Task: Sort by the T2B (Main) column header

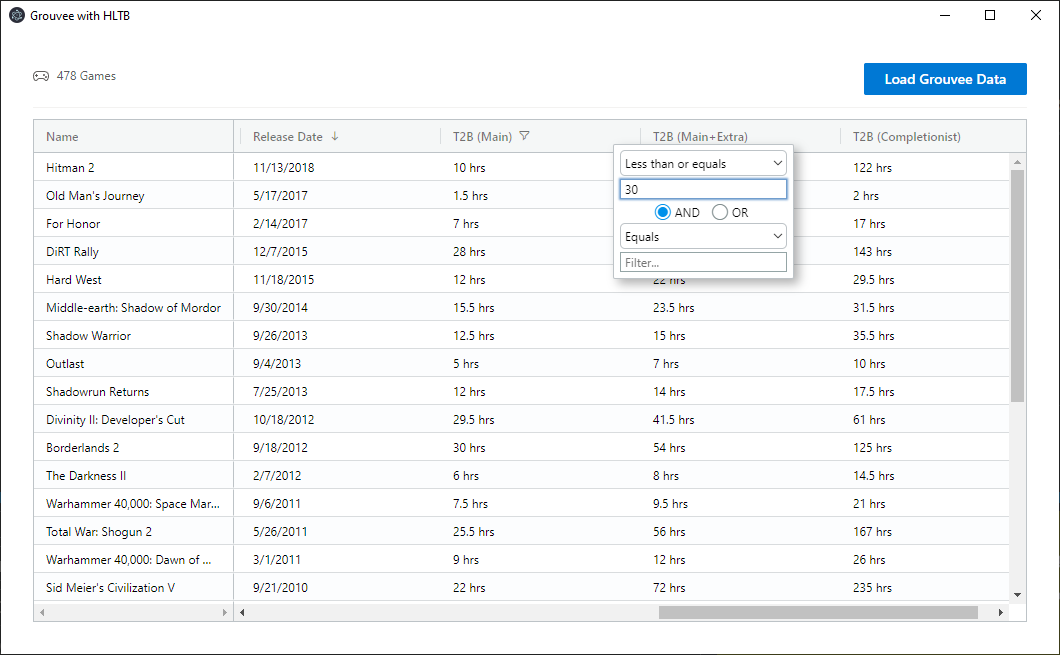Action: click(482, 137)
